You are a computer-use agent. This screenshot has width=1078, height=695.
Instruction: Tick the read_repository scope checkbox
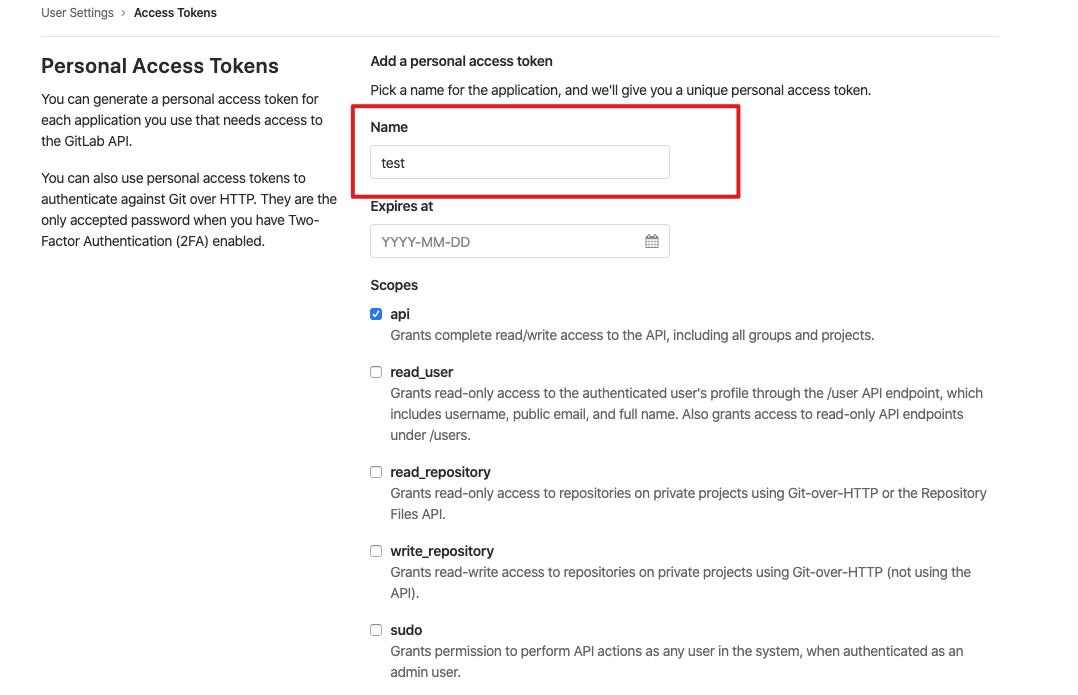(x=376, y=472)
